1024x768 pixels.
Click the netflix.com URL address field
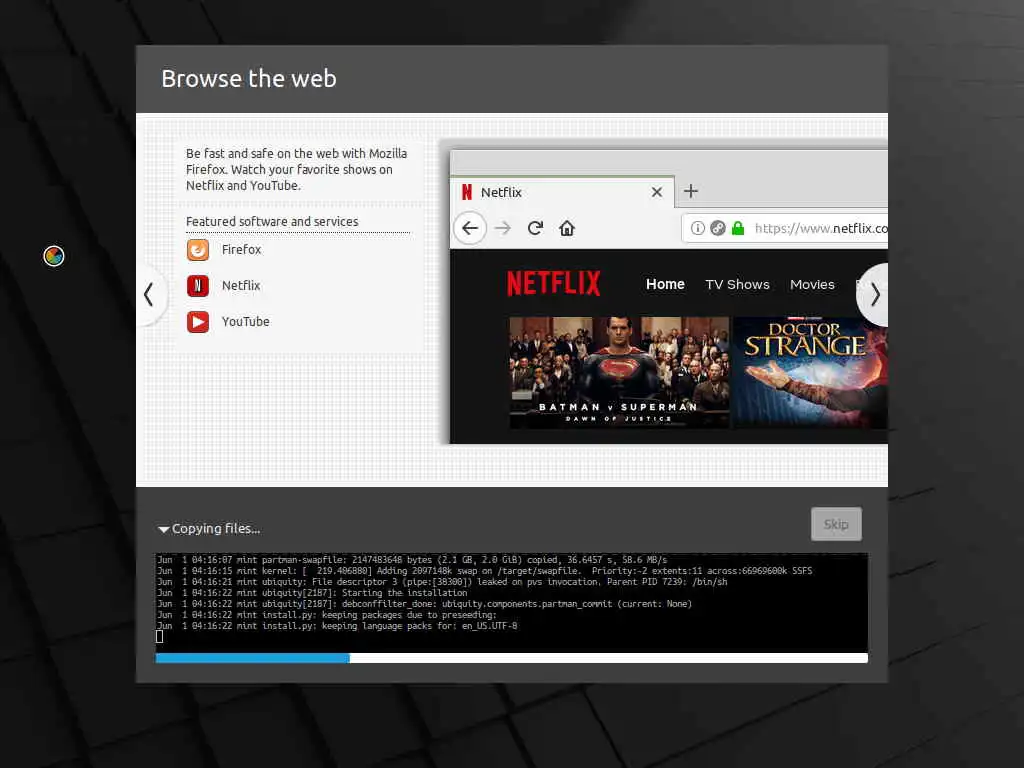(x=784, y=228)
